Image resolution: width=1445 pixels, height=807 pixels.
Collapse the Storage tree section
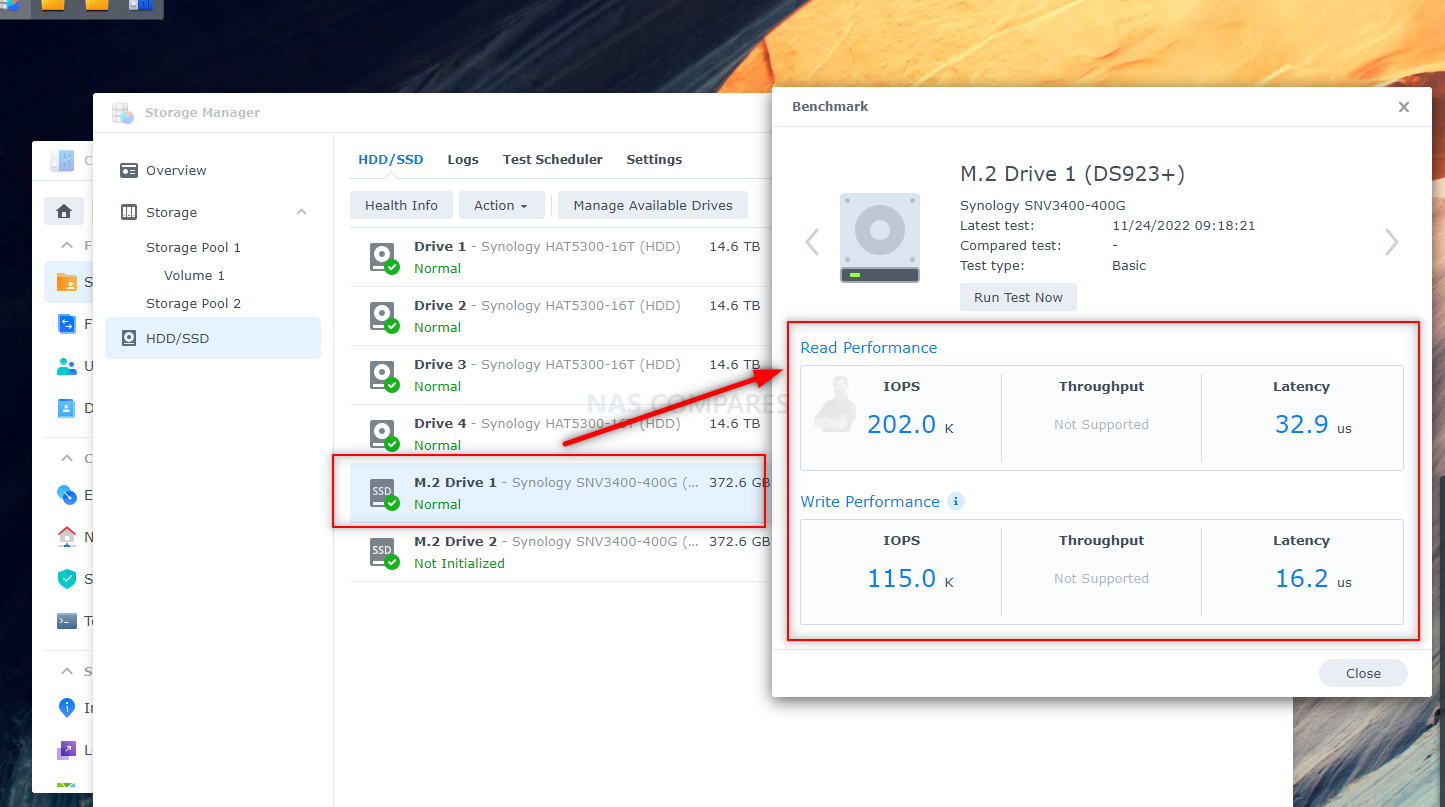[302, 212]
